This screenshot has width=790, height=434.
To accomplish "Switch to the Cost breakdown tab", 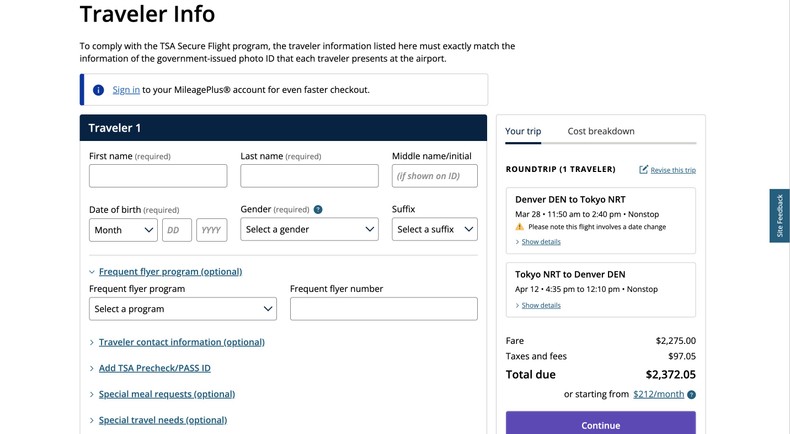I will click(601, 131).
